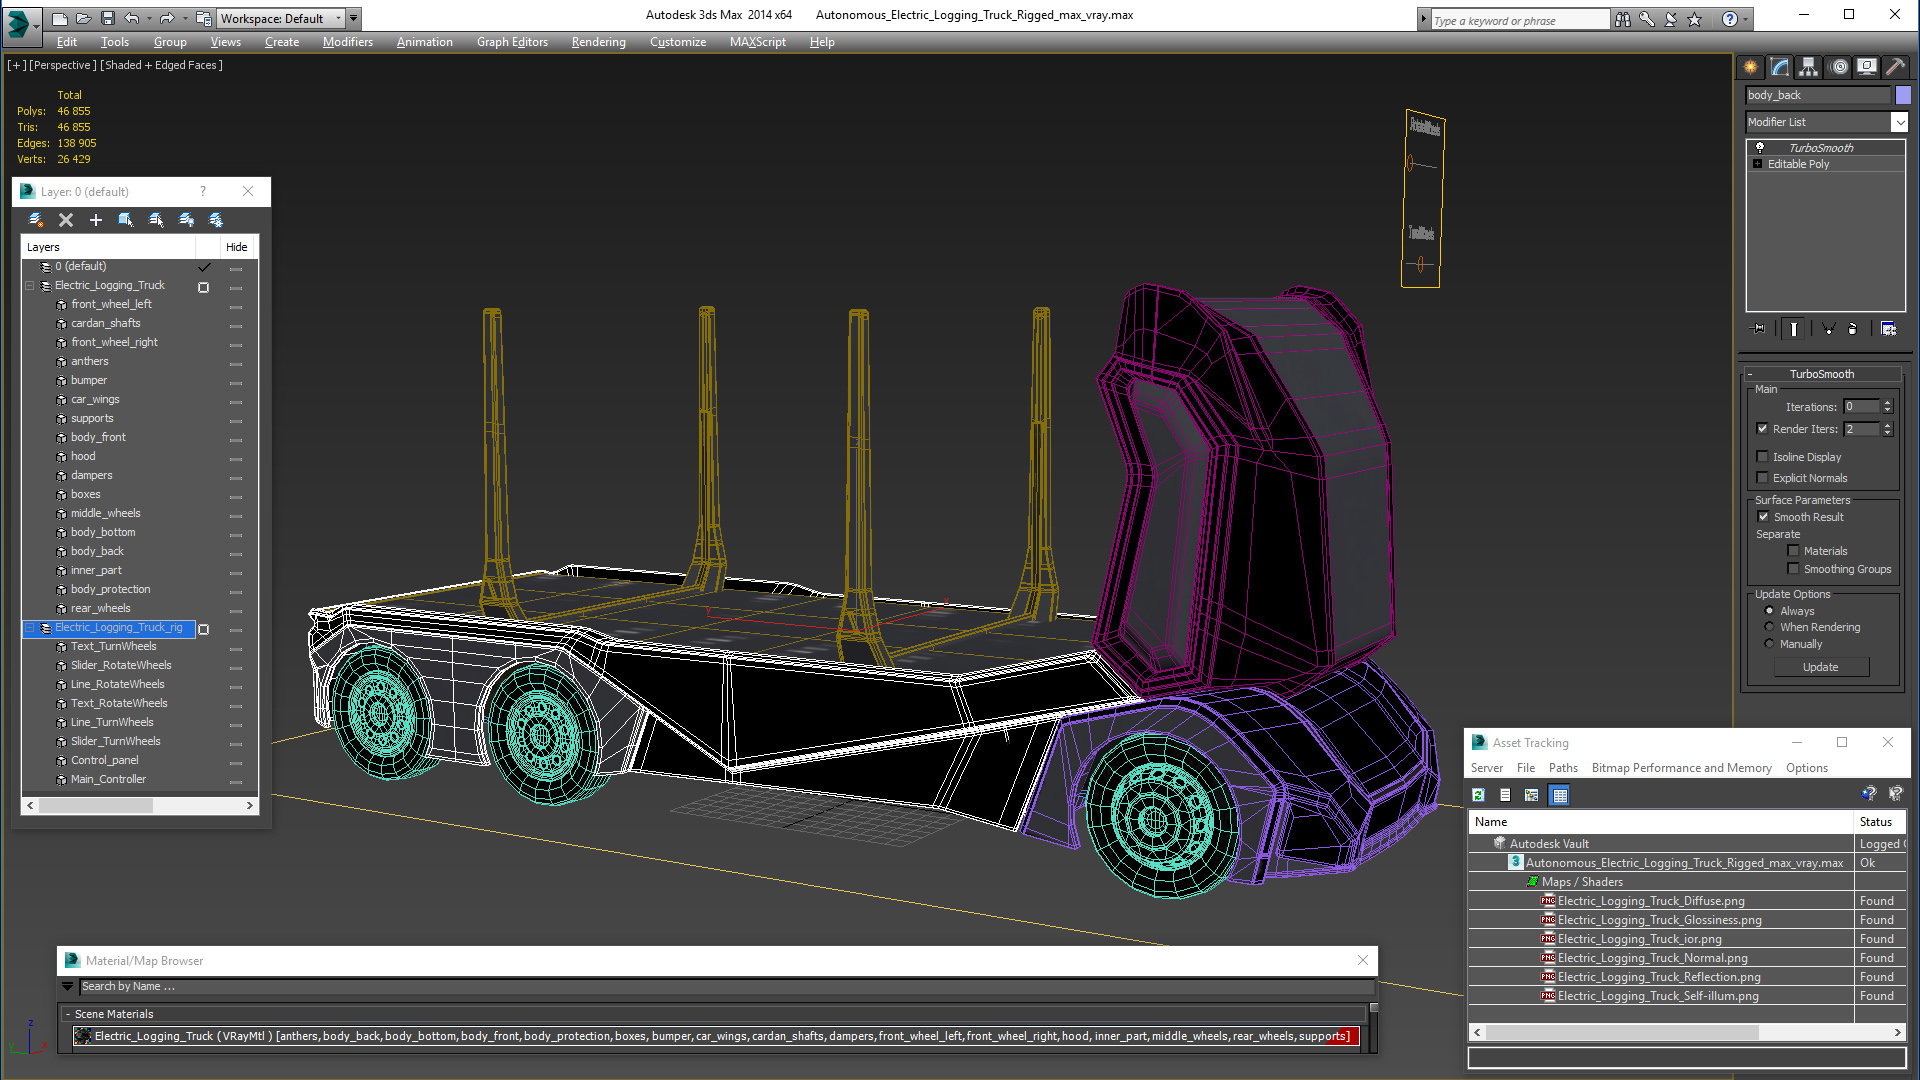
Task: Click Table View icon in Asset Tracking toolbar
Action: [x=1559, y=795]
